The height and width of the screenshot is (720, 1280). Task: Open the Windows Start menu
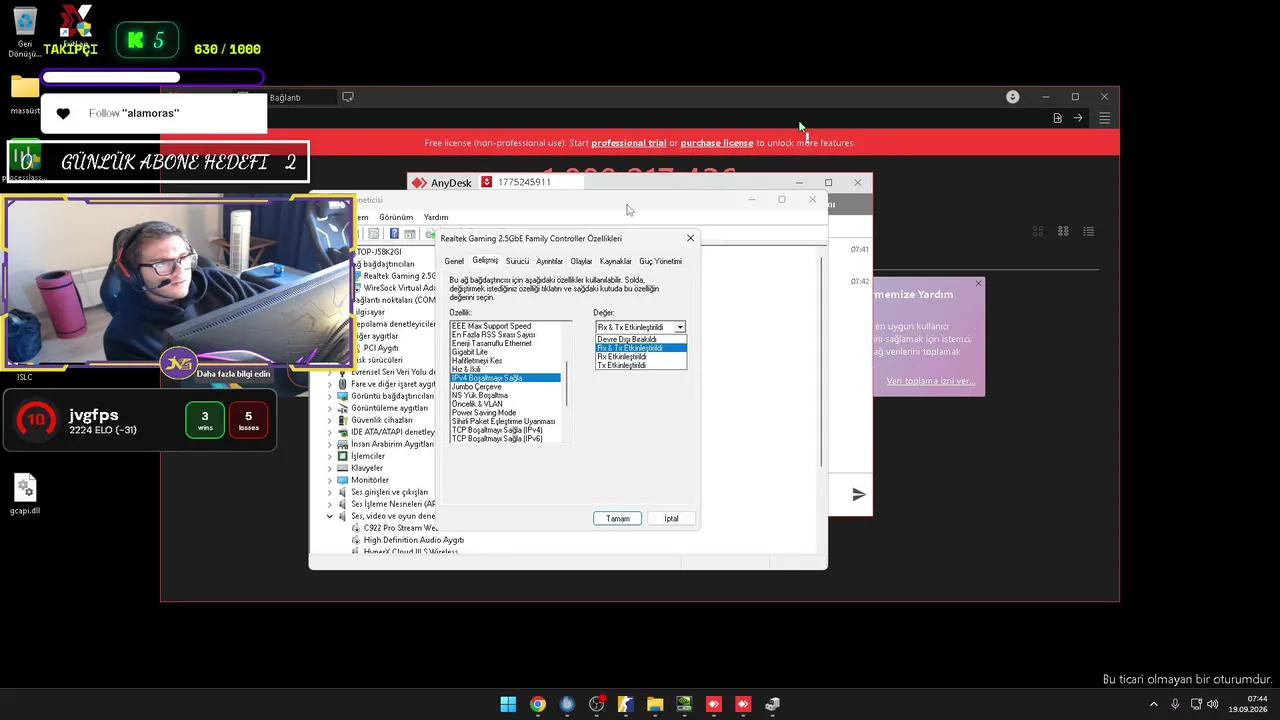[x=508, y=704]
